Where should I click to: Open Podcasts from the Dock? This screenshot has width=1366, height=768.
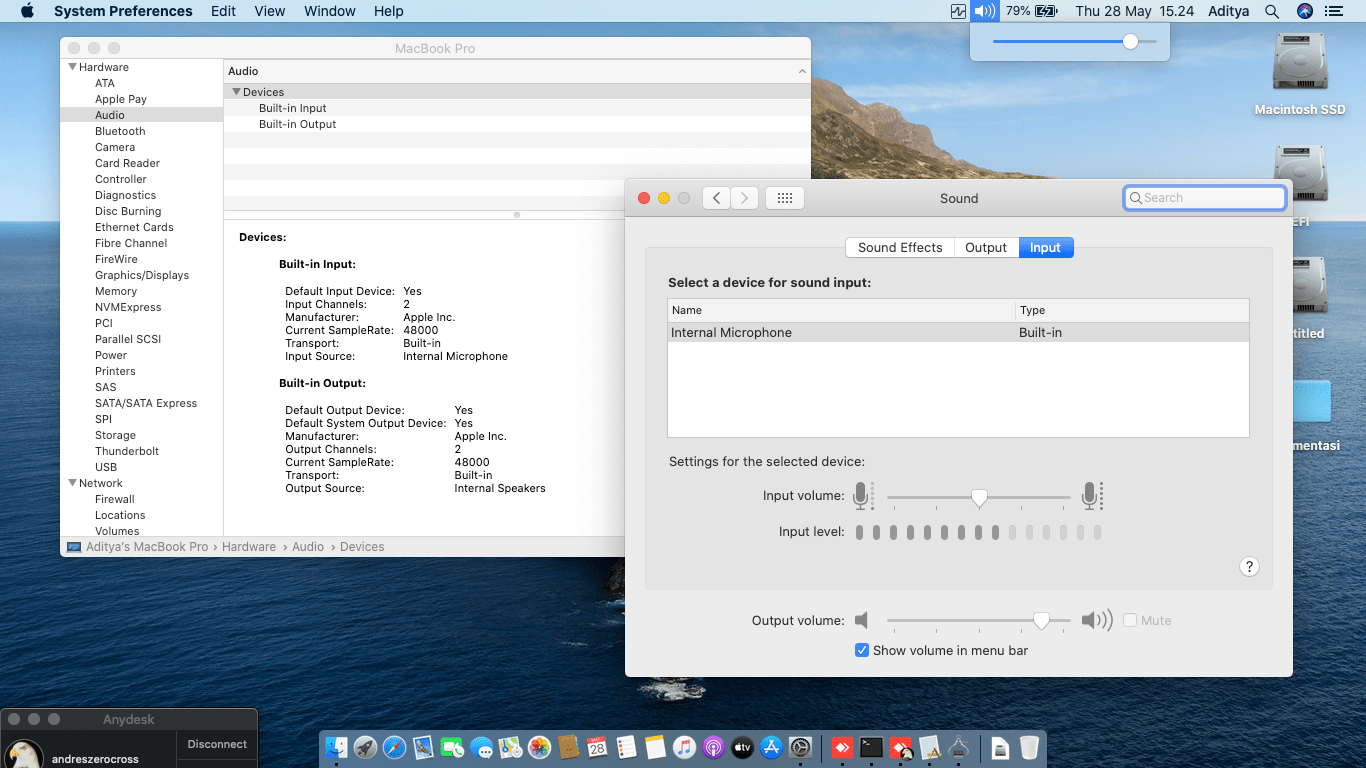pyautogui.click(x=713, y=747)
